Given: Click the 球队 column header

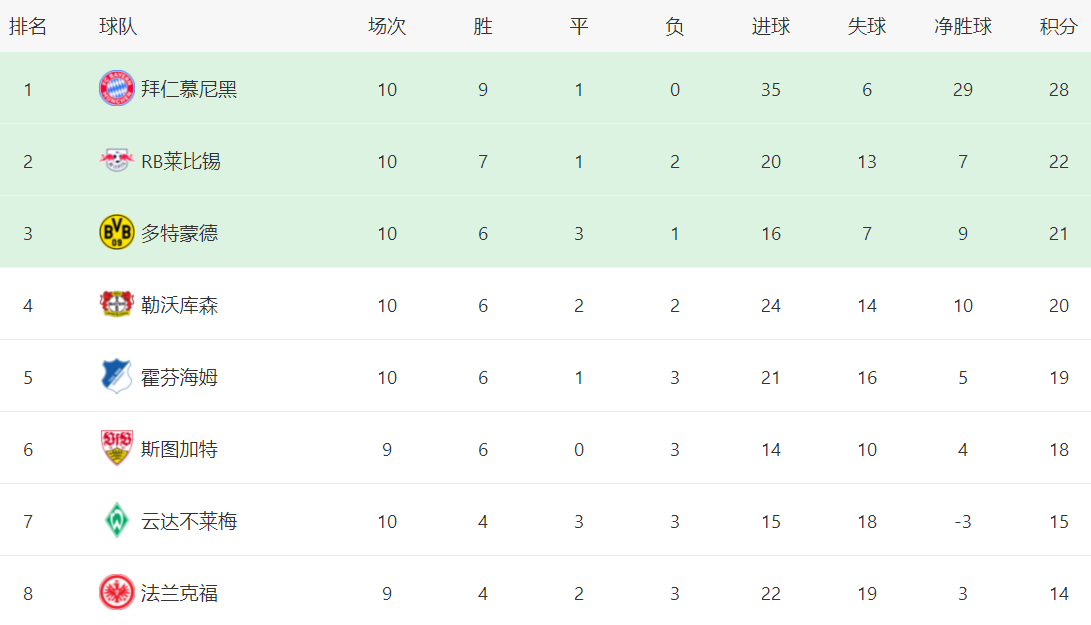Looking at the screenshot, I should tap(118, 27).
